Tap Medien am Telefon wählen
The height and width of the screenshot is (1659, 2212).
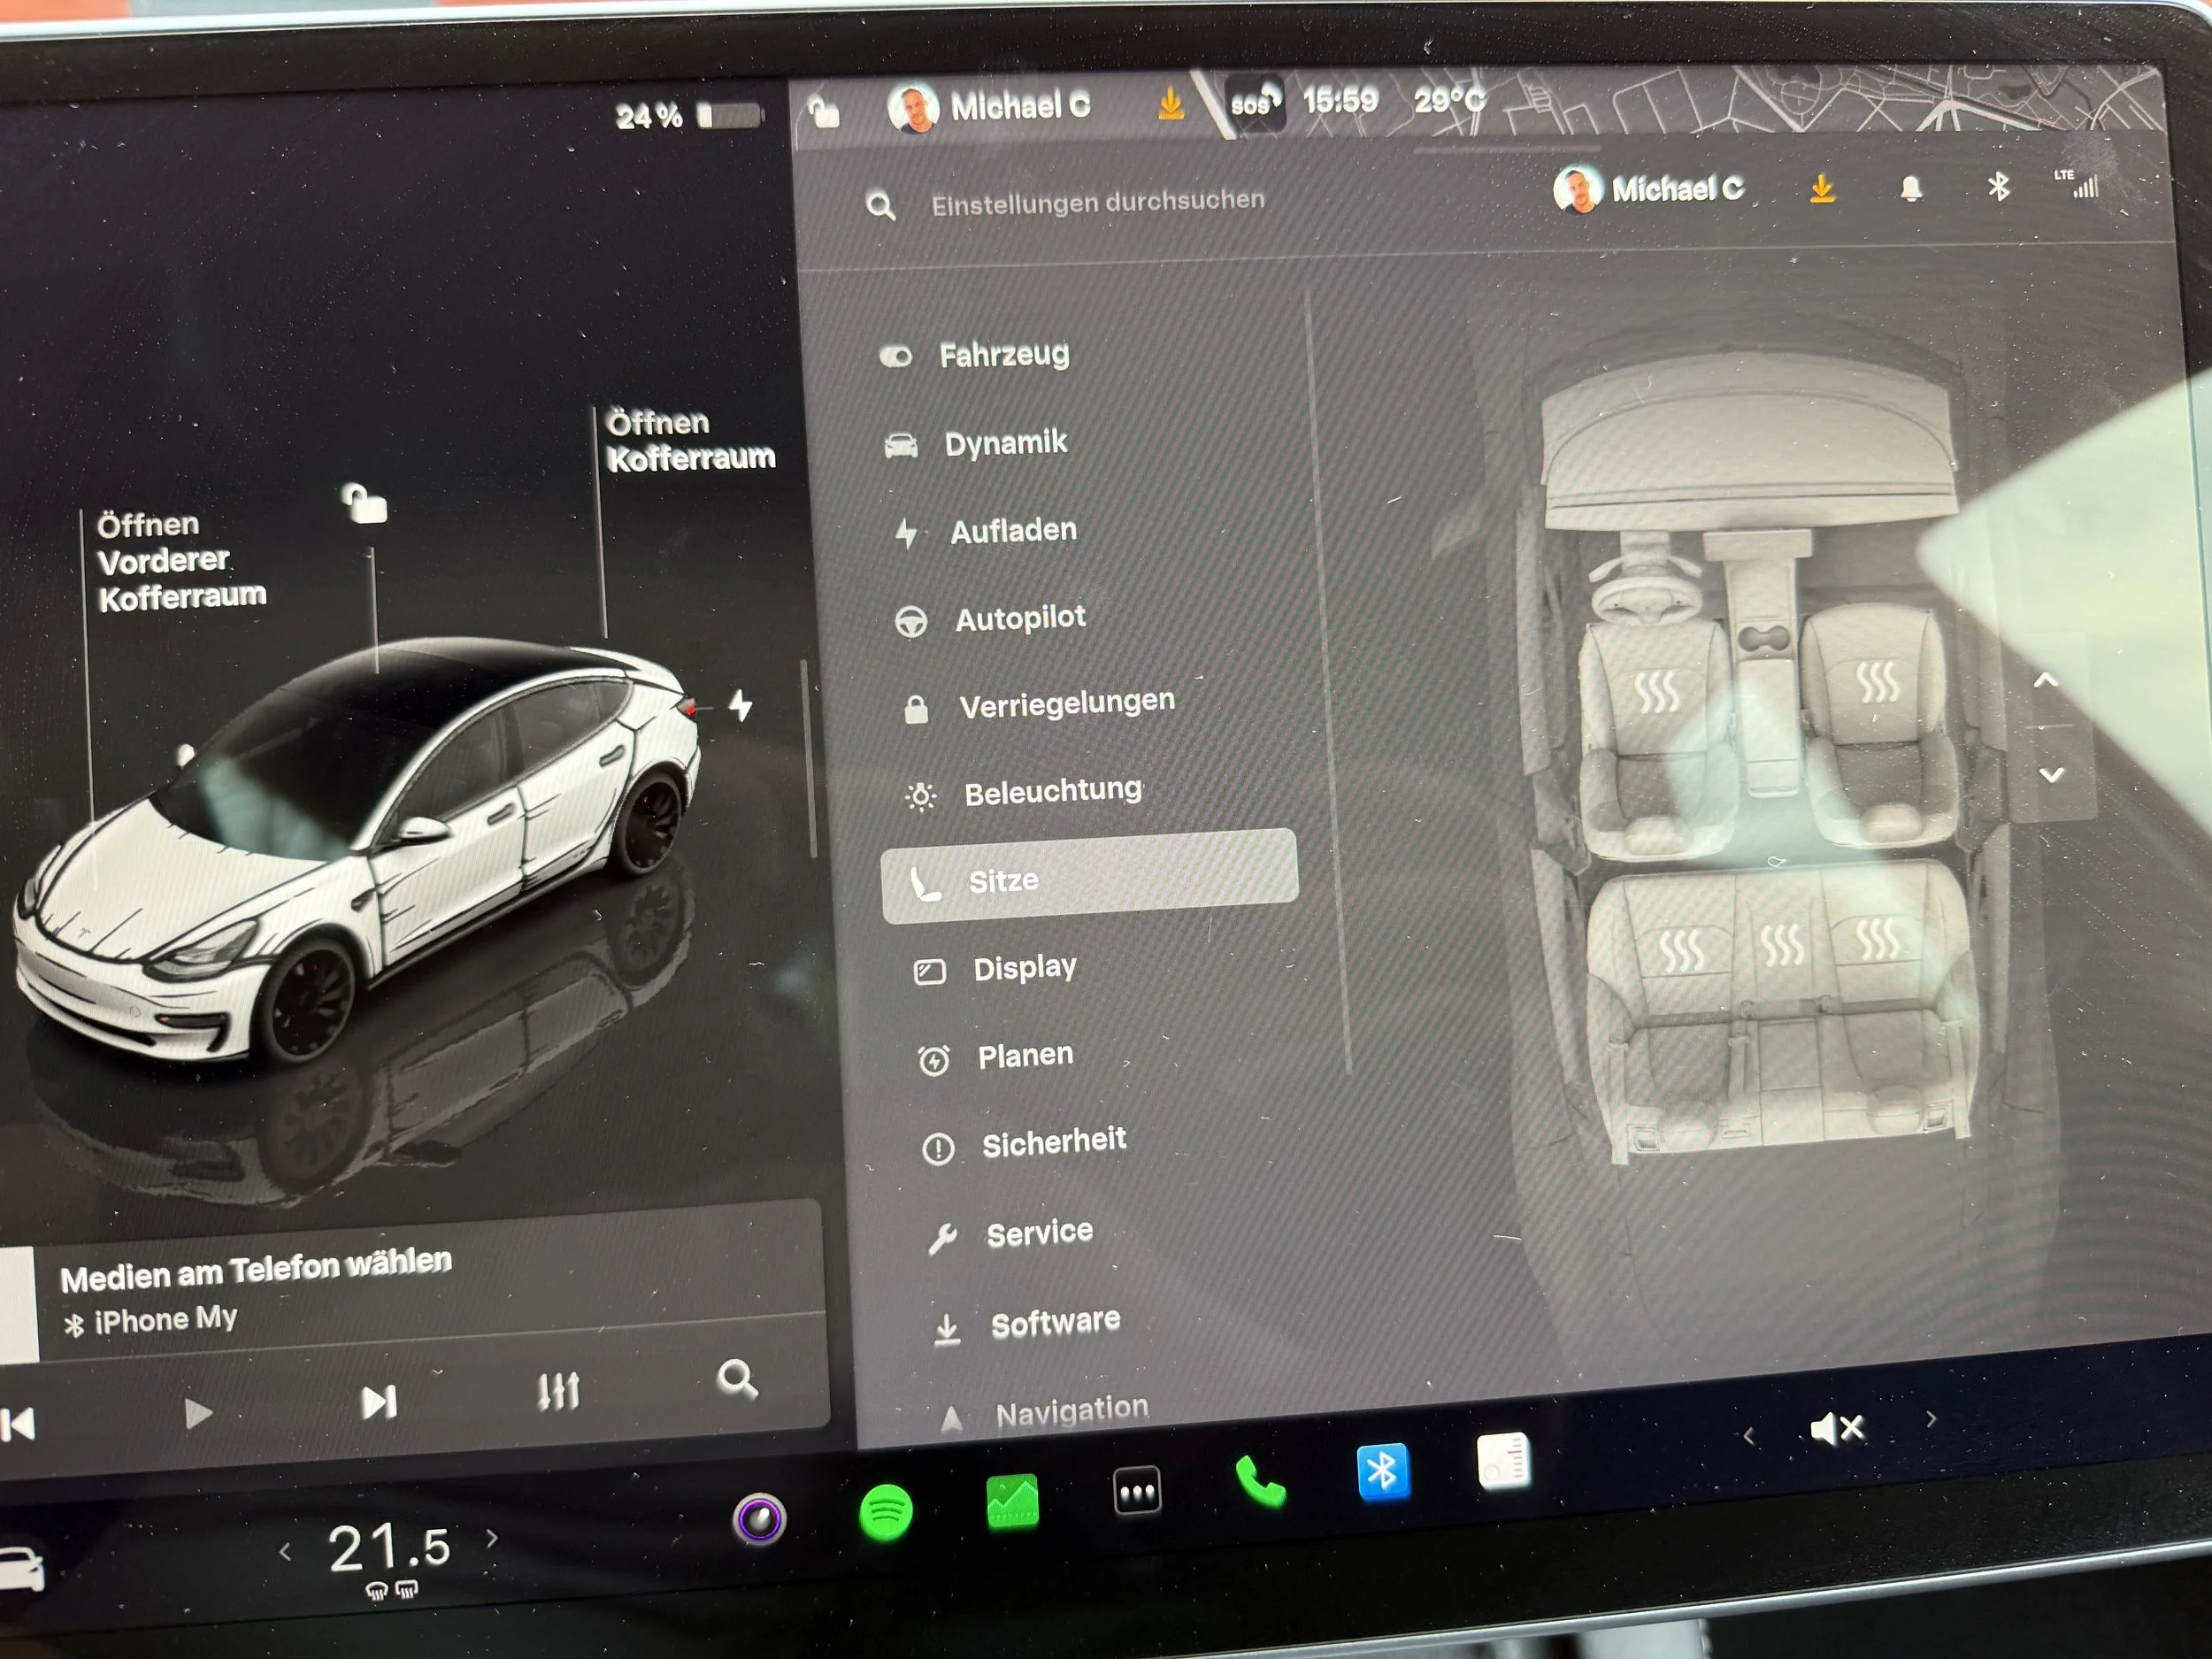pos(256,1269)
